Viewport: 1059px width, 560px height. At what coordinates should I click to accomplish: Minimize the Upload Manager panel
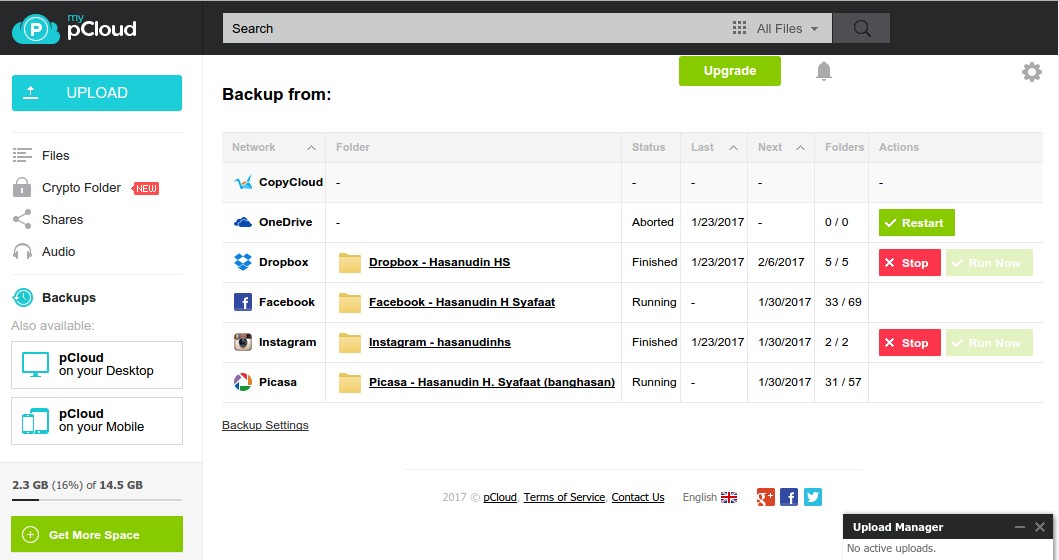pyautogui.click(x=1020, y=527)
